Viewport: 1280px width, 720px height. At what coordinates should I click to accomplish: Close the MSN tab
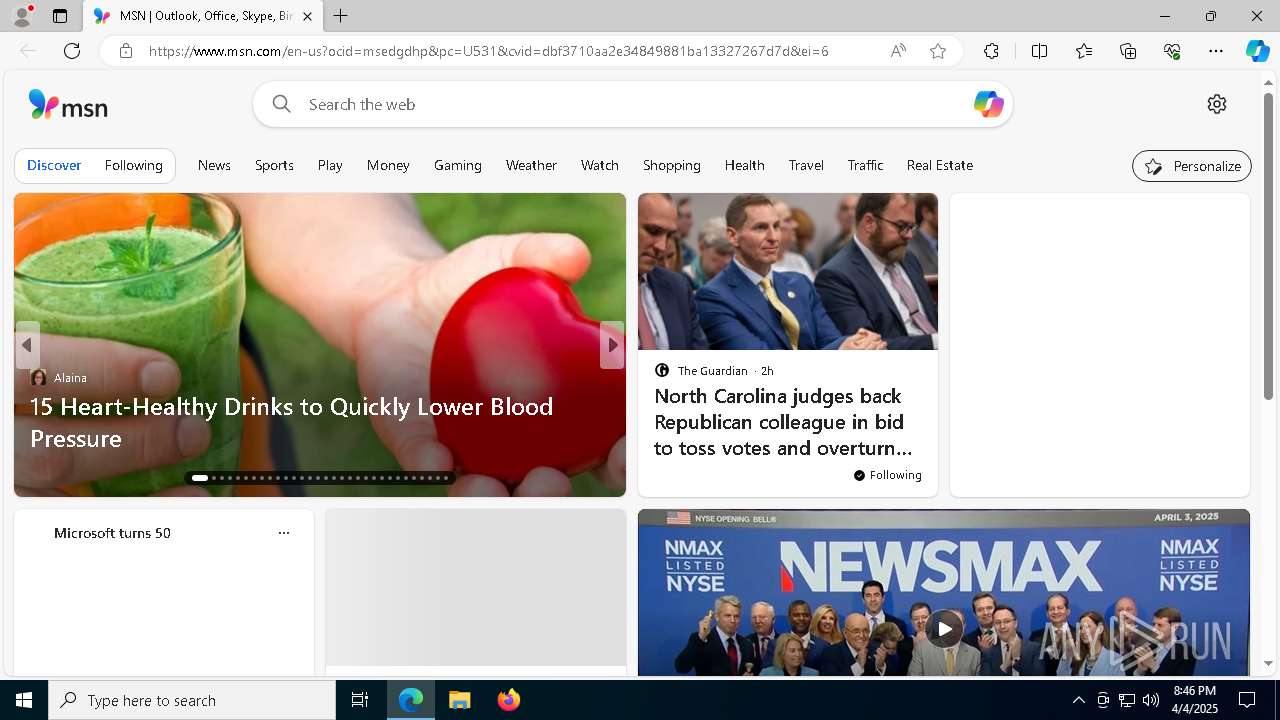click(307, 16)
